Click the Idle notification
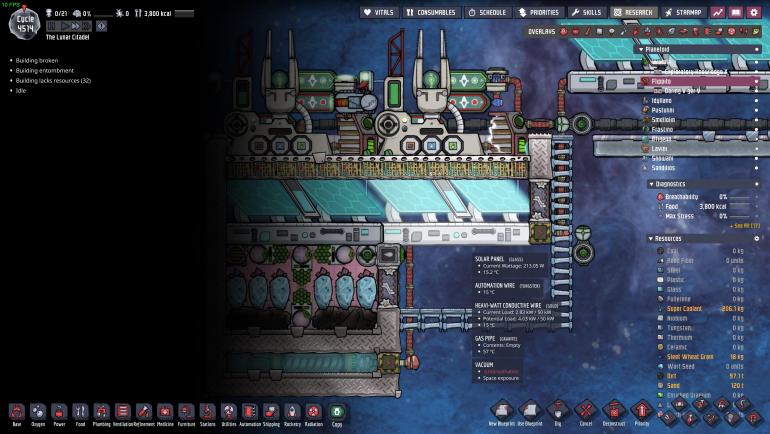 click(x=21, y=91)
